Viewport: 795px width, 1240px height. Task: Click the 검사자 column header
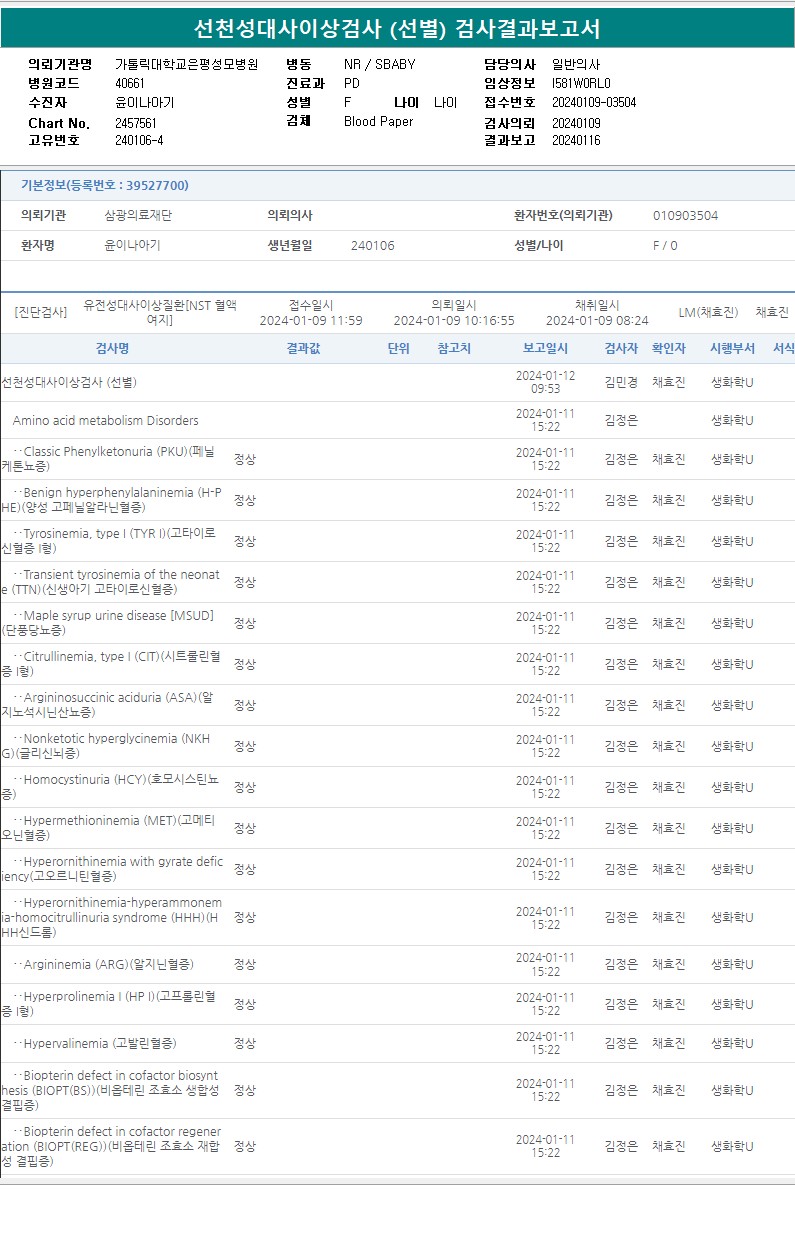coord(621,348)
